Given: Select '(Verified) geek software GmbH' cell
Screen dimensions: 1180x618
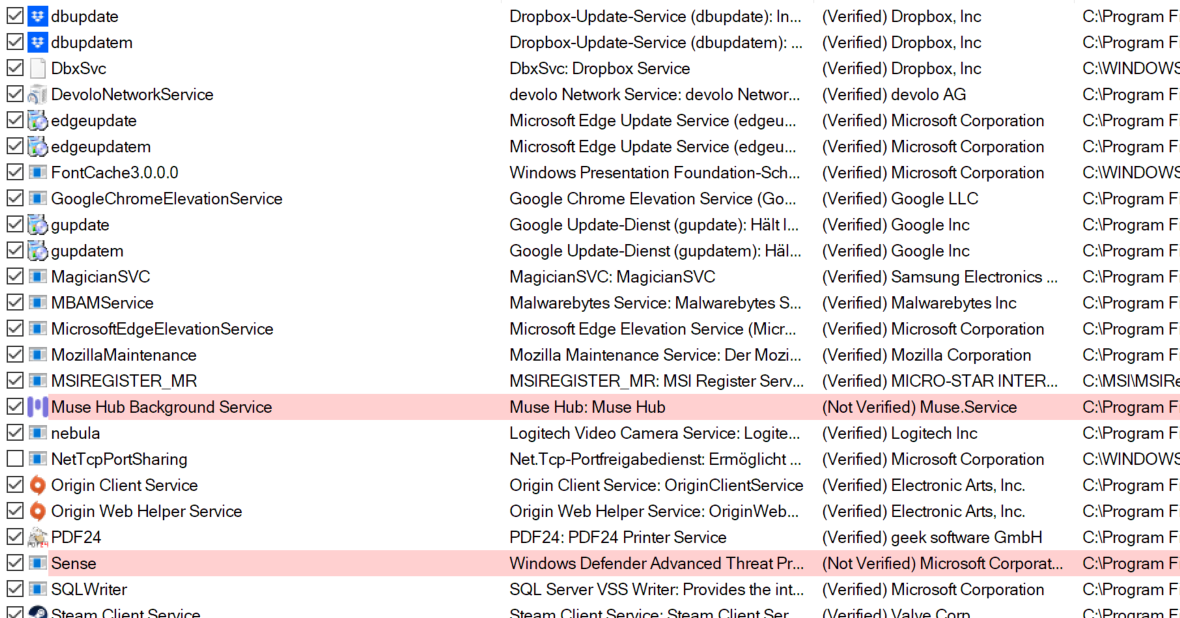Looking at the screenshot, I should [x=932, y=537].
